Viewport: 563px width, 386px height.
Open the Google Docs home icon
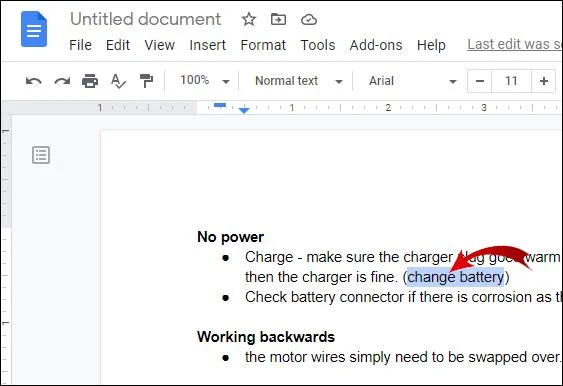pos(34,29)
